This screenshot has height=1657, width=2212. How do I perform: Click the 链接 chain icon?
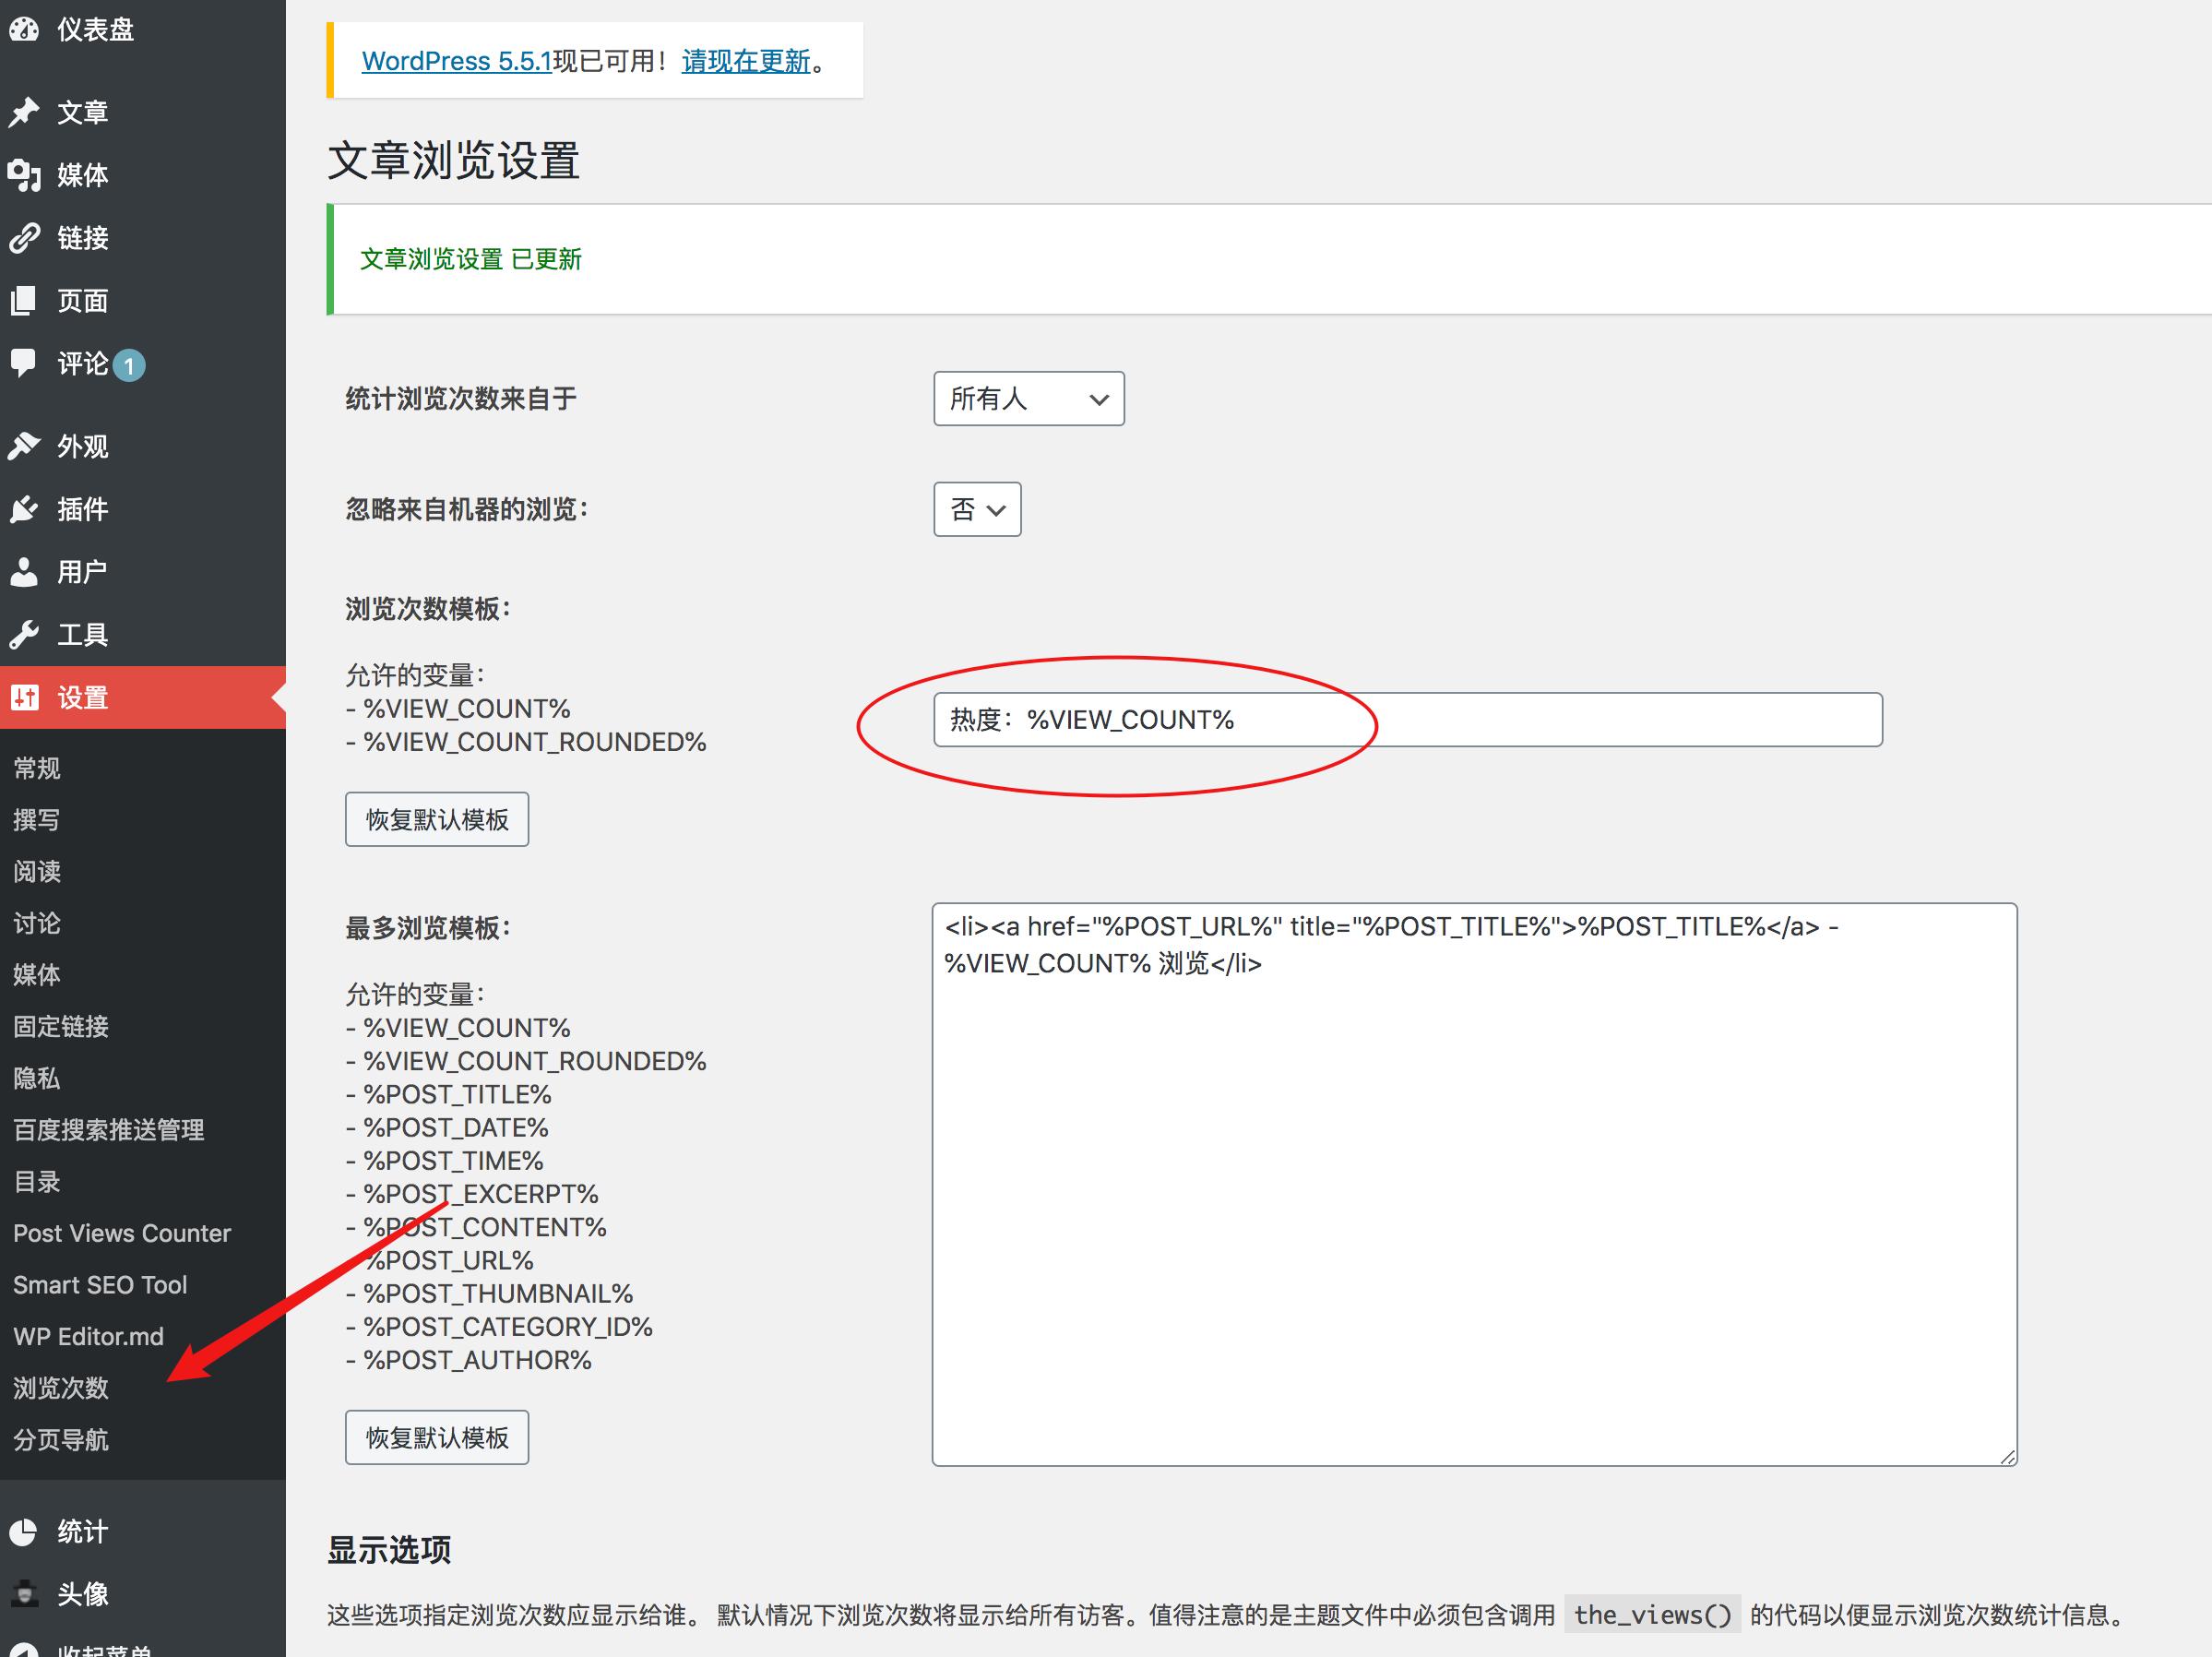[27, 238]
